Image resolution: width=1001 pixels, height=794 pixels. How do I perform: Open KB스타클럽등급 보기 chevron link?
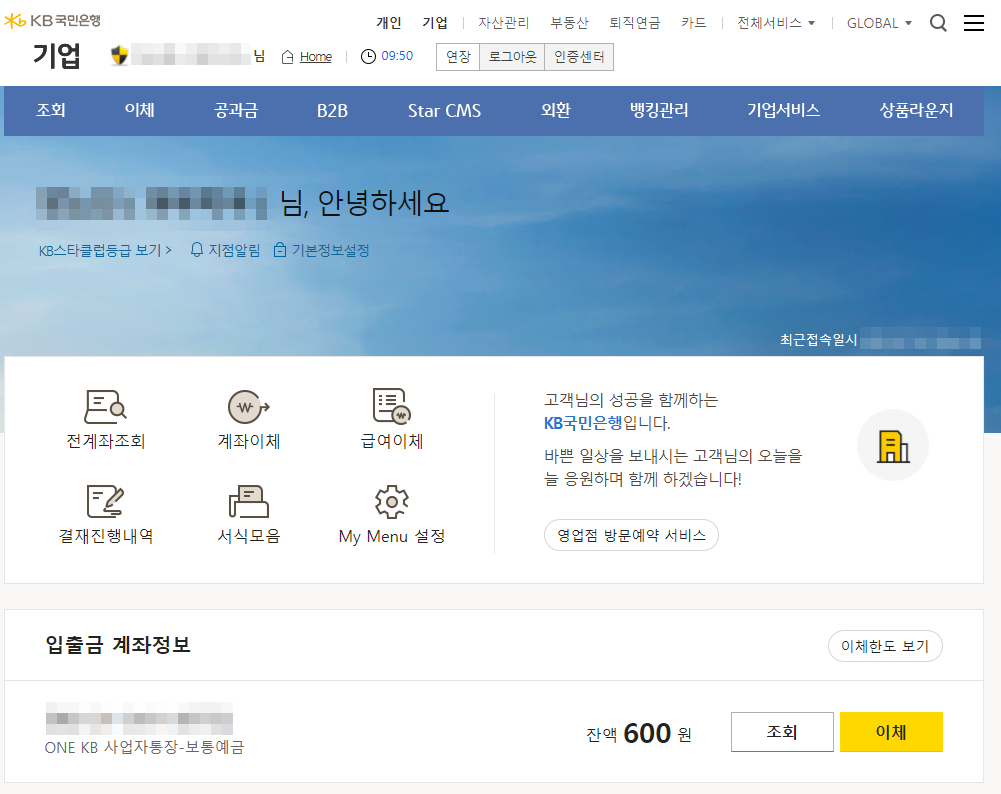click(x=105, y=250)
